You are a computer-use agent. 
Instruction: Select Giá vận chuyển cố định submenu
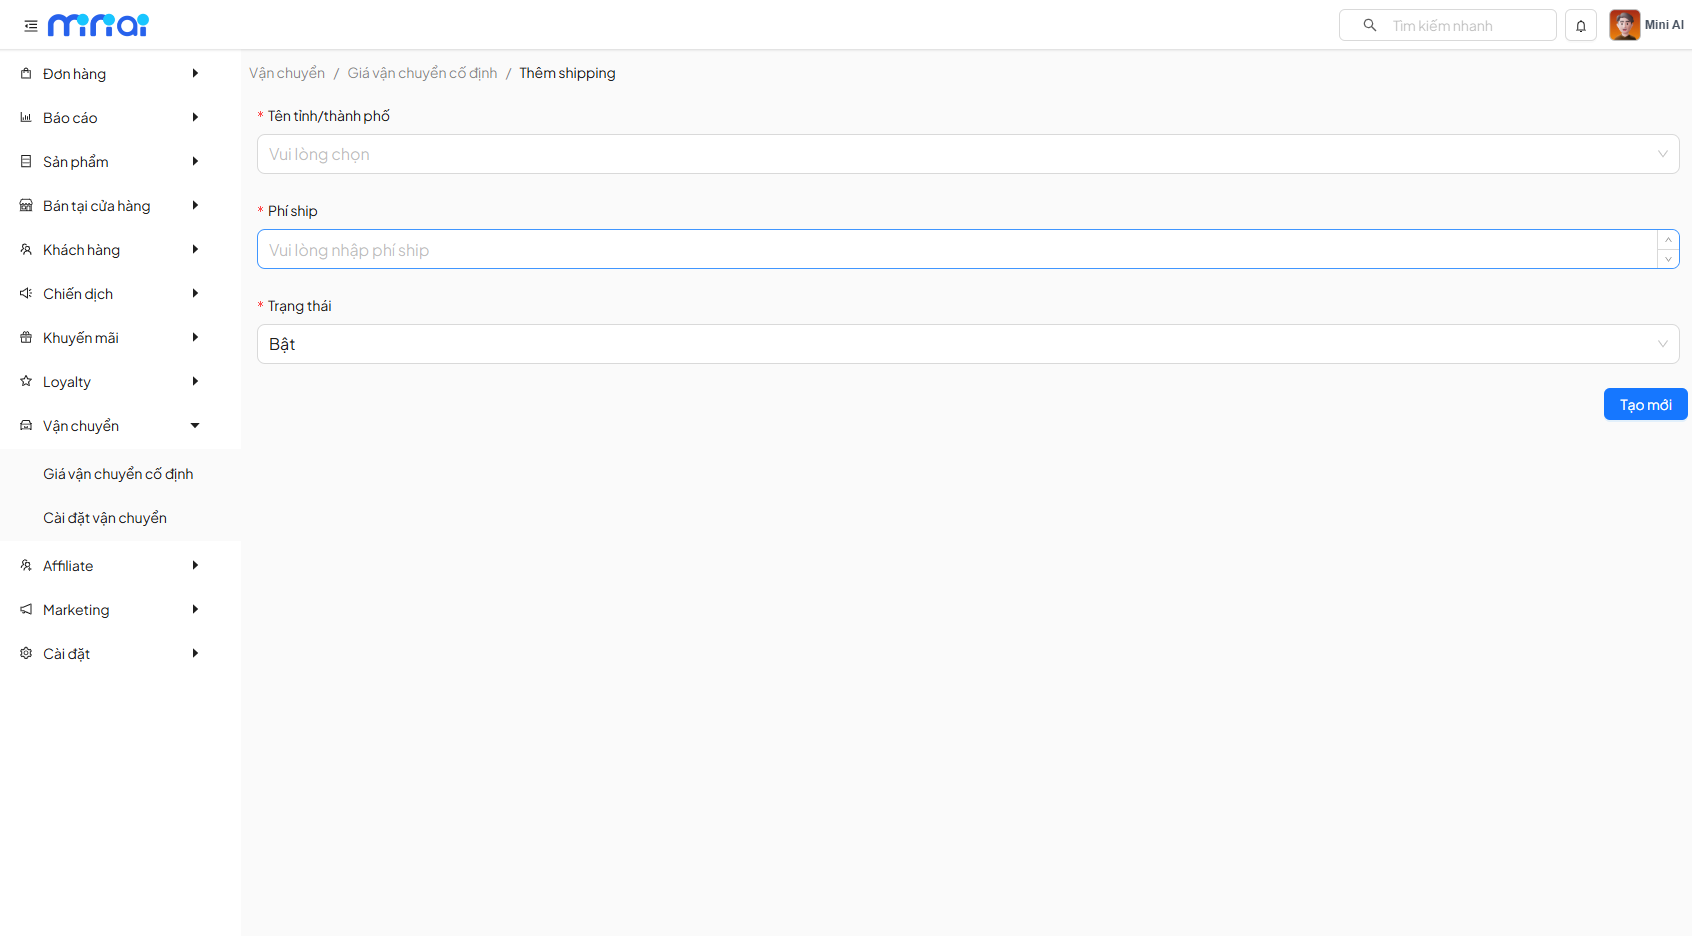coord(118,474)
